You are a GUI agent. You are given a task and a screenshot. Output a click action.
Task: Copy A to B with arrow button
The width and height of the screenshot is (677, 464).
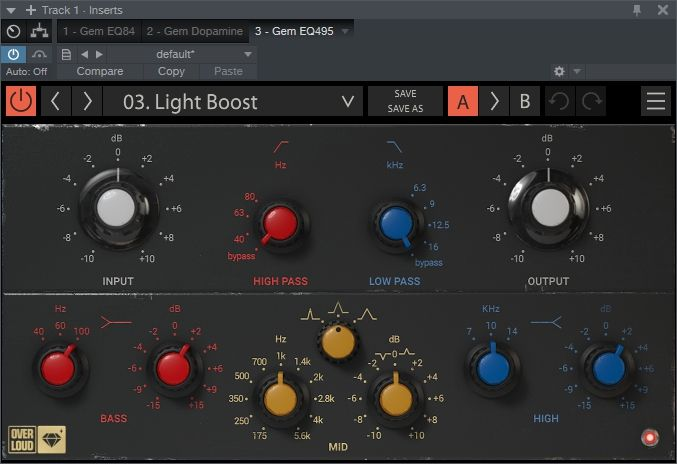tap(494, 101)
